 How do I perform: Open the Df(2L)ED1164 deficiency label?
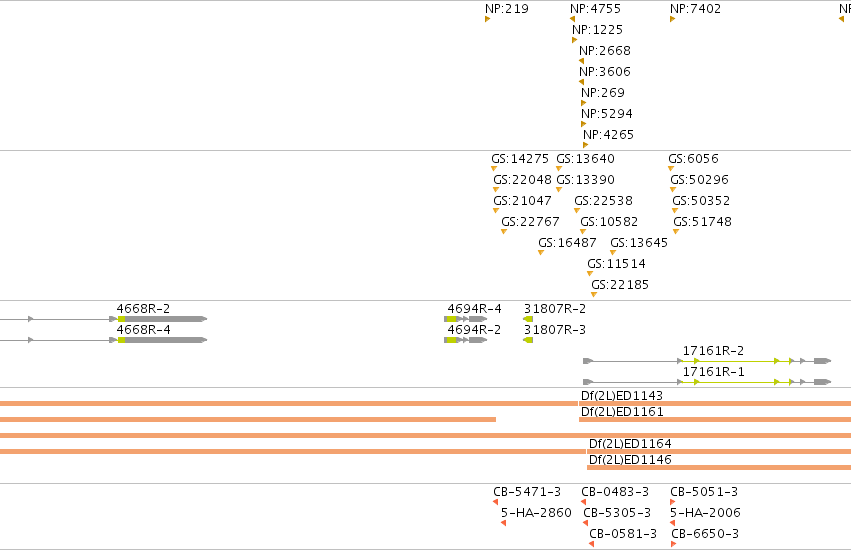click(630, 444)
